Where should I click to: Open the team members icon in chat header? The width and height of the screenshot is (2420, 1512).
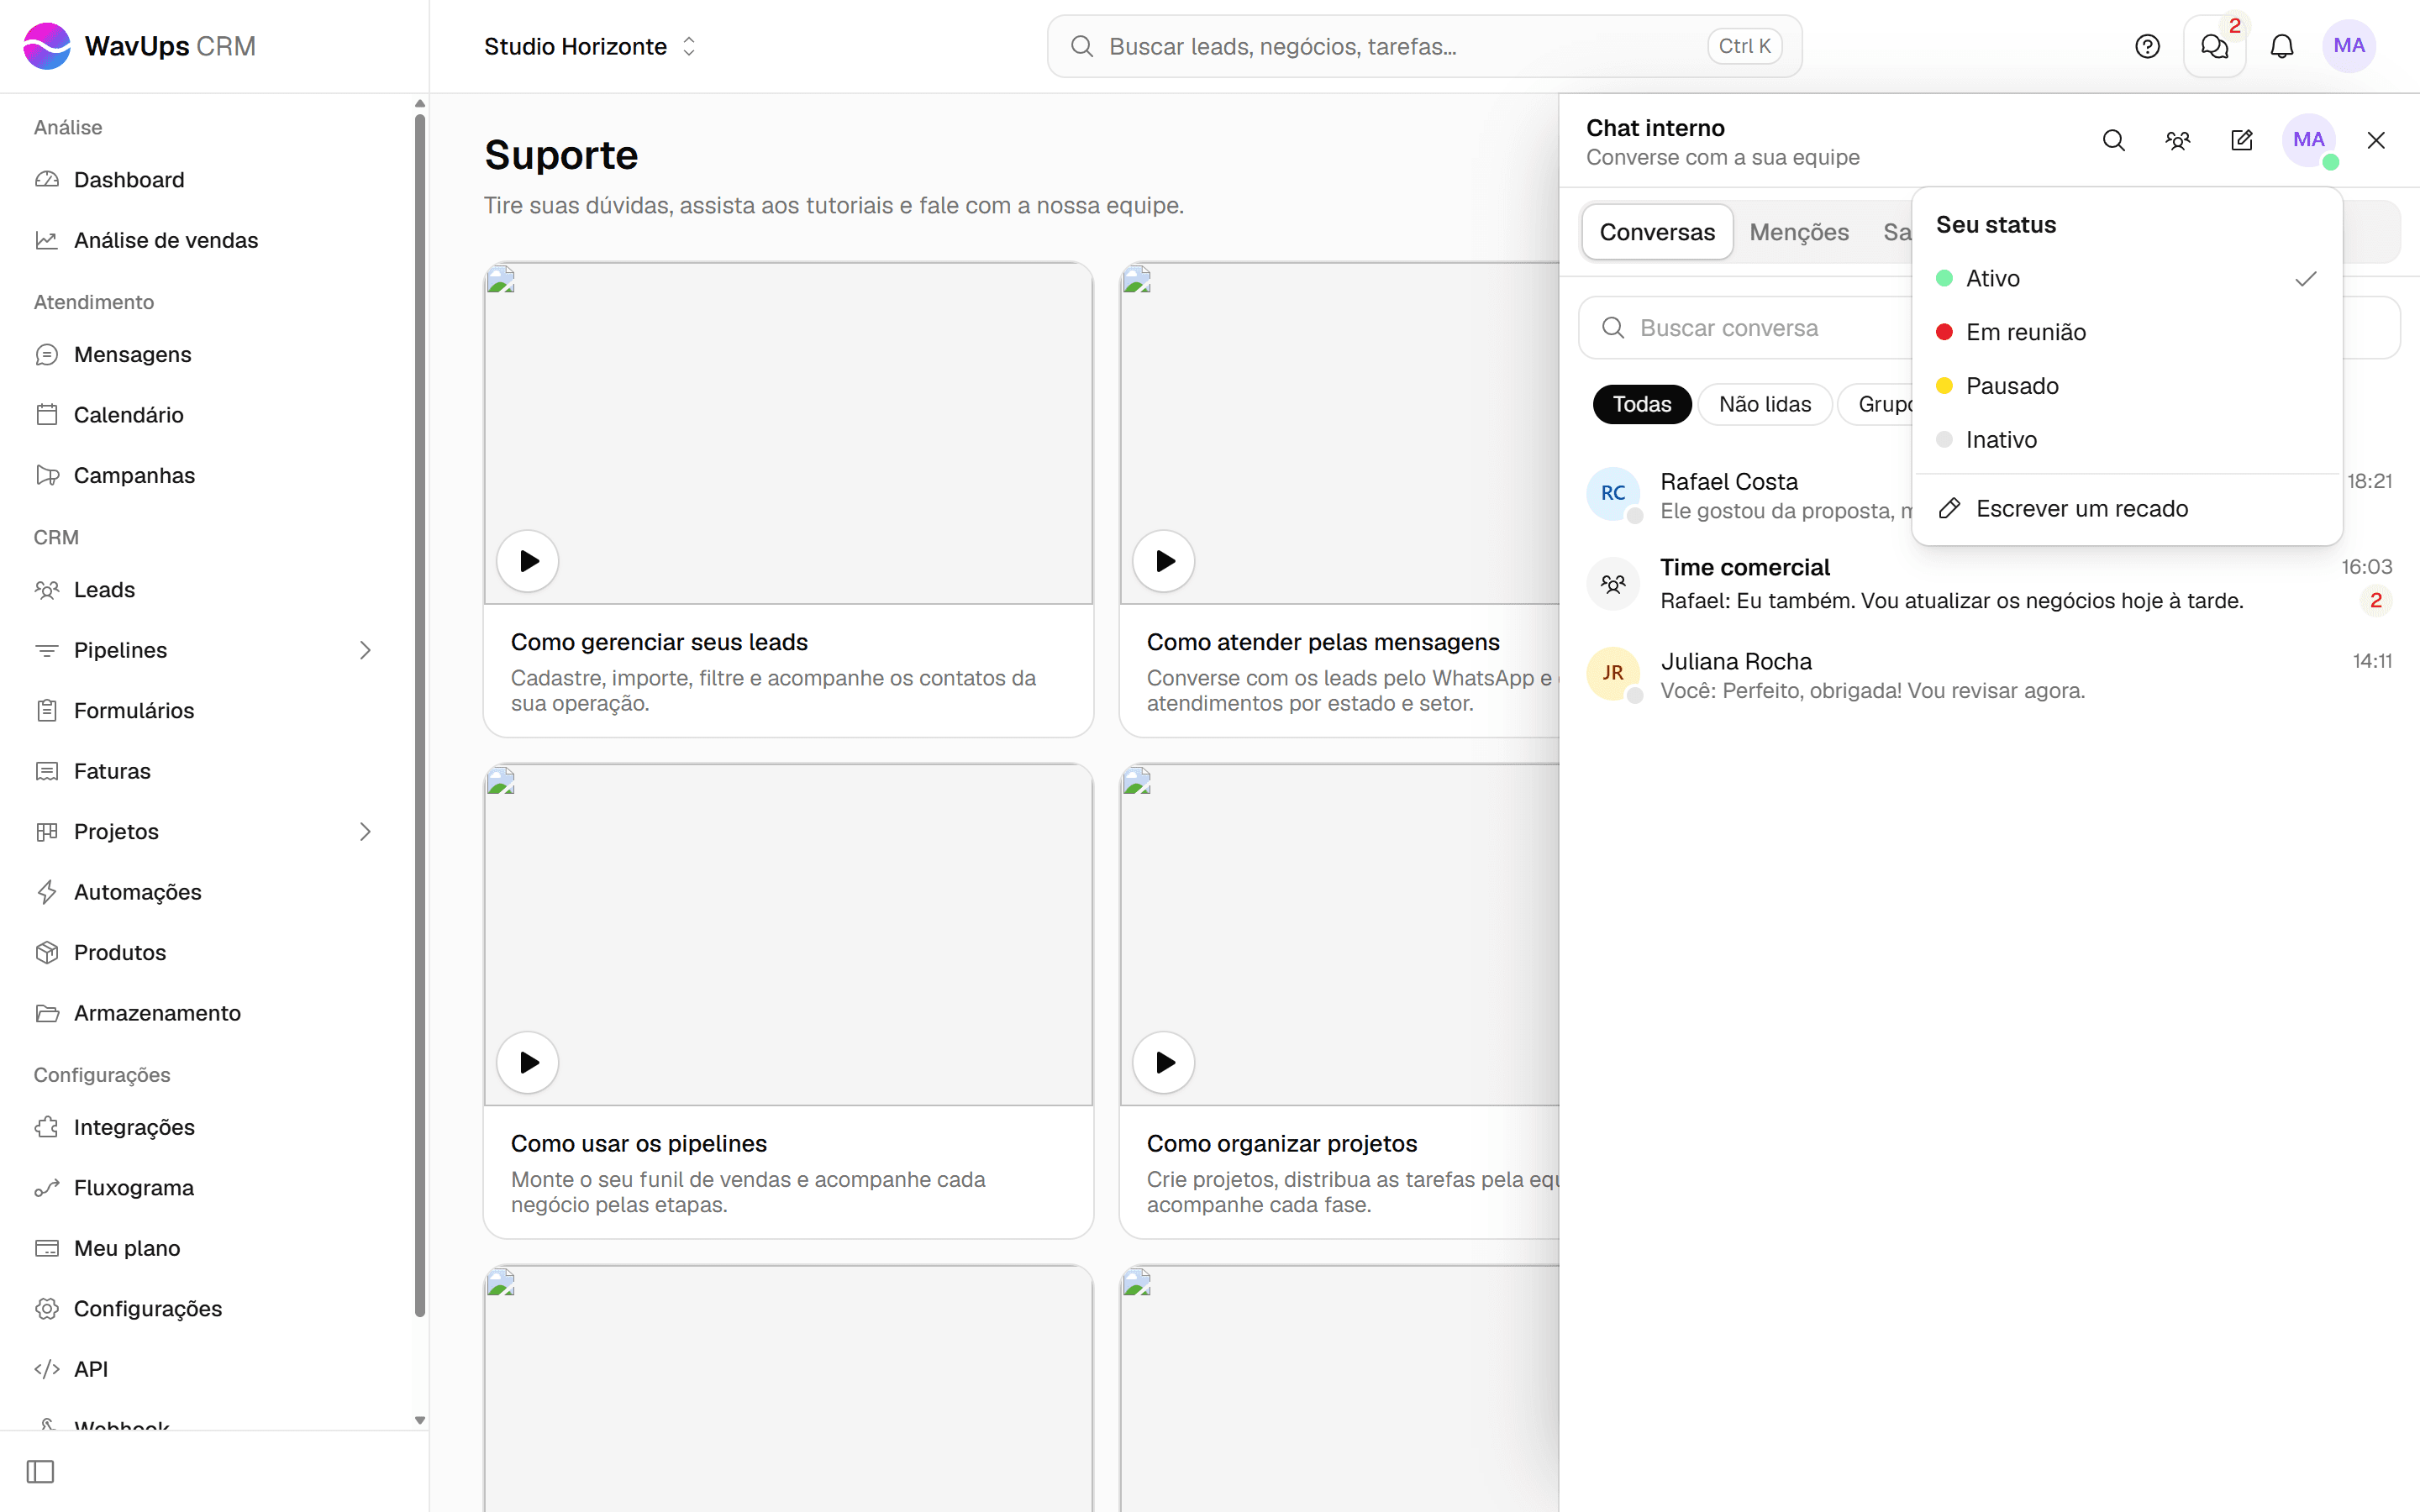click(2178, 140)
